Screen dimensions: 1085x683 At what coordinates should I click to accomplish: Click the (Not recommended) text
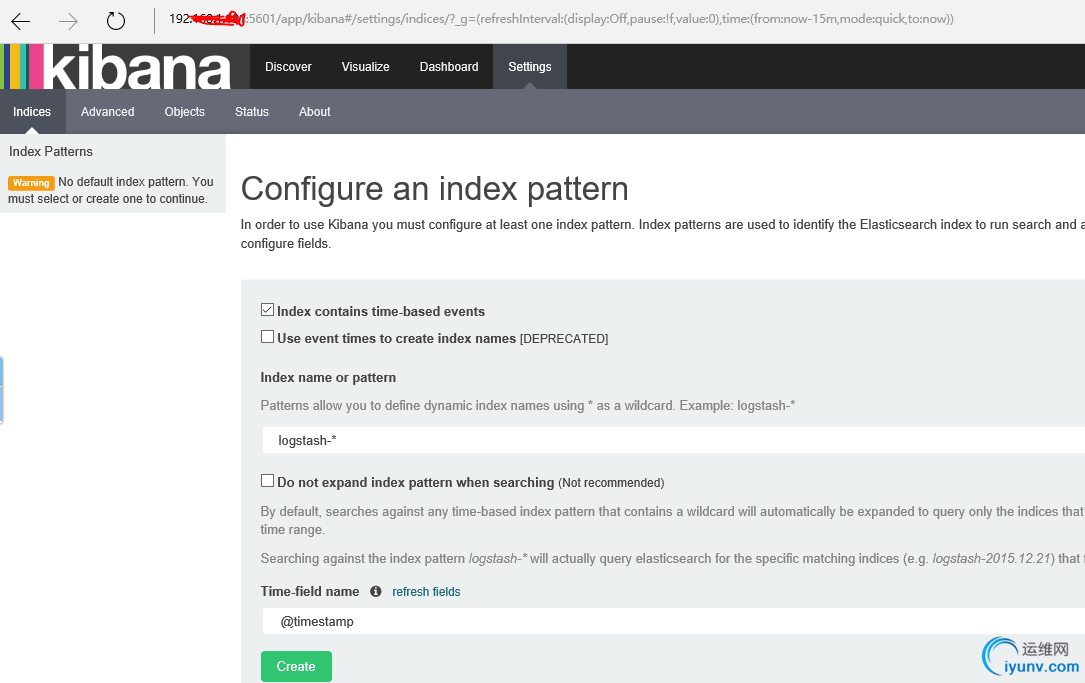[611, 483]
